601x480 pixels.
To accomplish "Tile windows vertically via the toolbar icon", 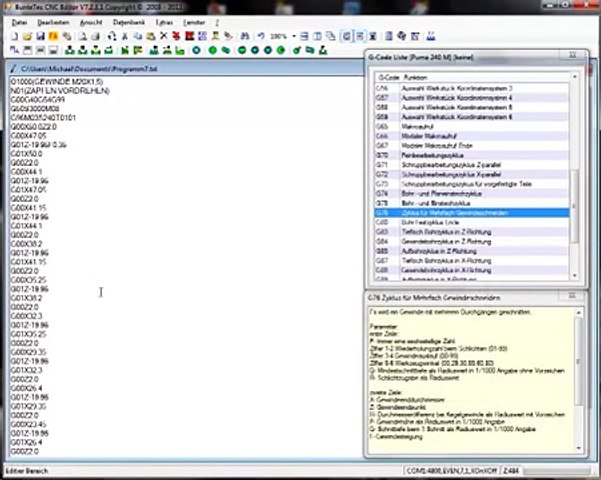I will [317, 36].
